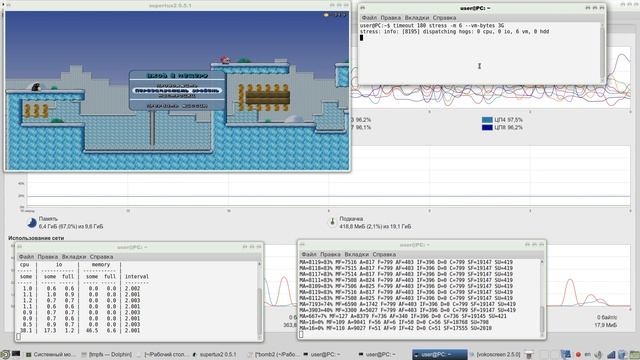The height and width of the screenshot is (360, 640).
Task: Click the scrollbar of the cpu/io/memory terminal
Action: click(x=259, y=300)
